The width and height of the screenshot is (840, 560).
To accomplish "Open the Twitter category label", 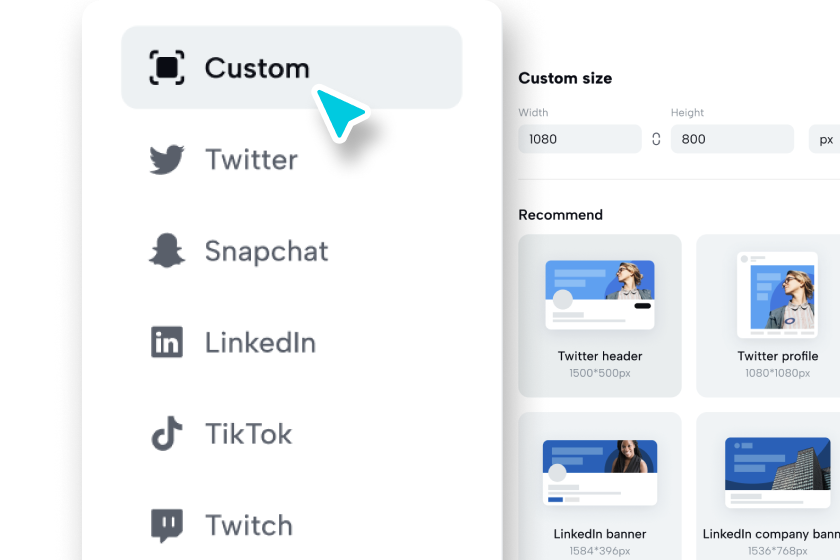I will click(251, 160).
